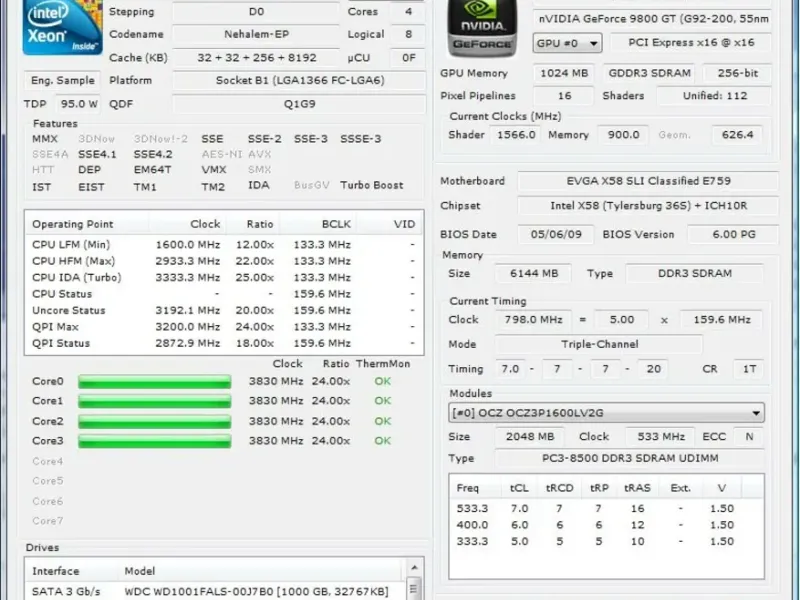This screenshot has width=800, height=600.
Task: Click the Timing field showing 20
Action: tap(653, 369)
